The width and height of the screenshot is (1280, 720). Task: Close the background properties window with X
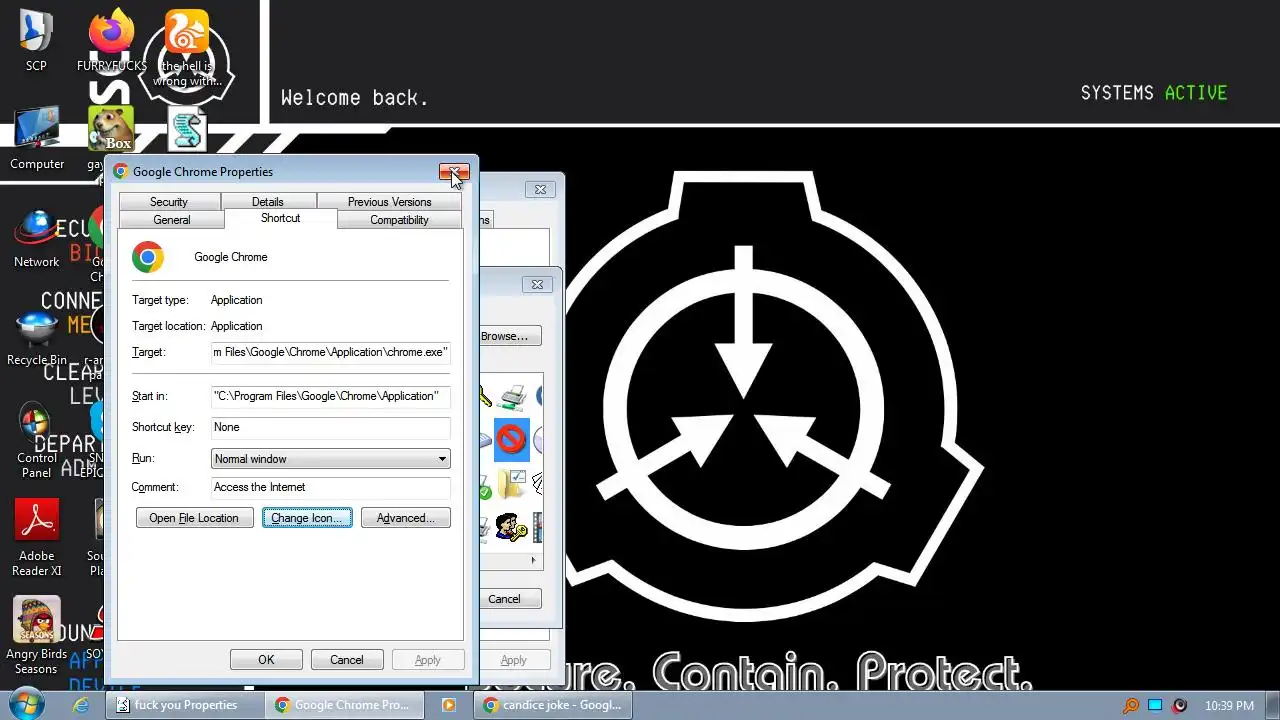point(540,189)
